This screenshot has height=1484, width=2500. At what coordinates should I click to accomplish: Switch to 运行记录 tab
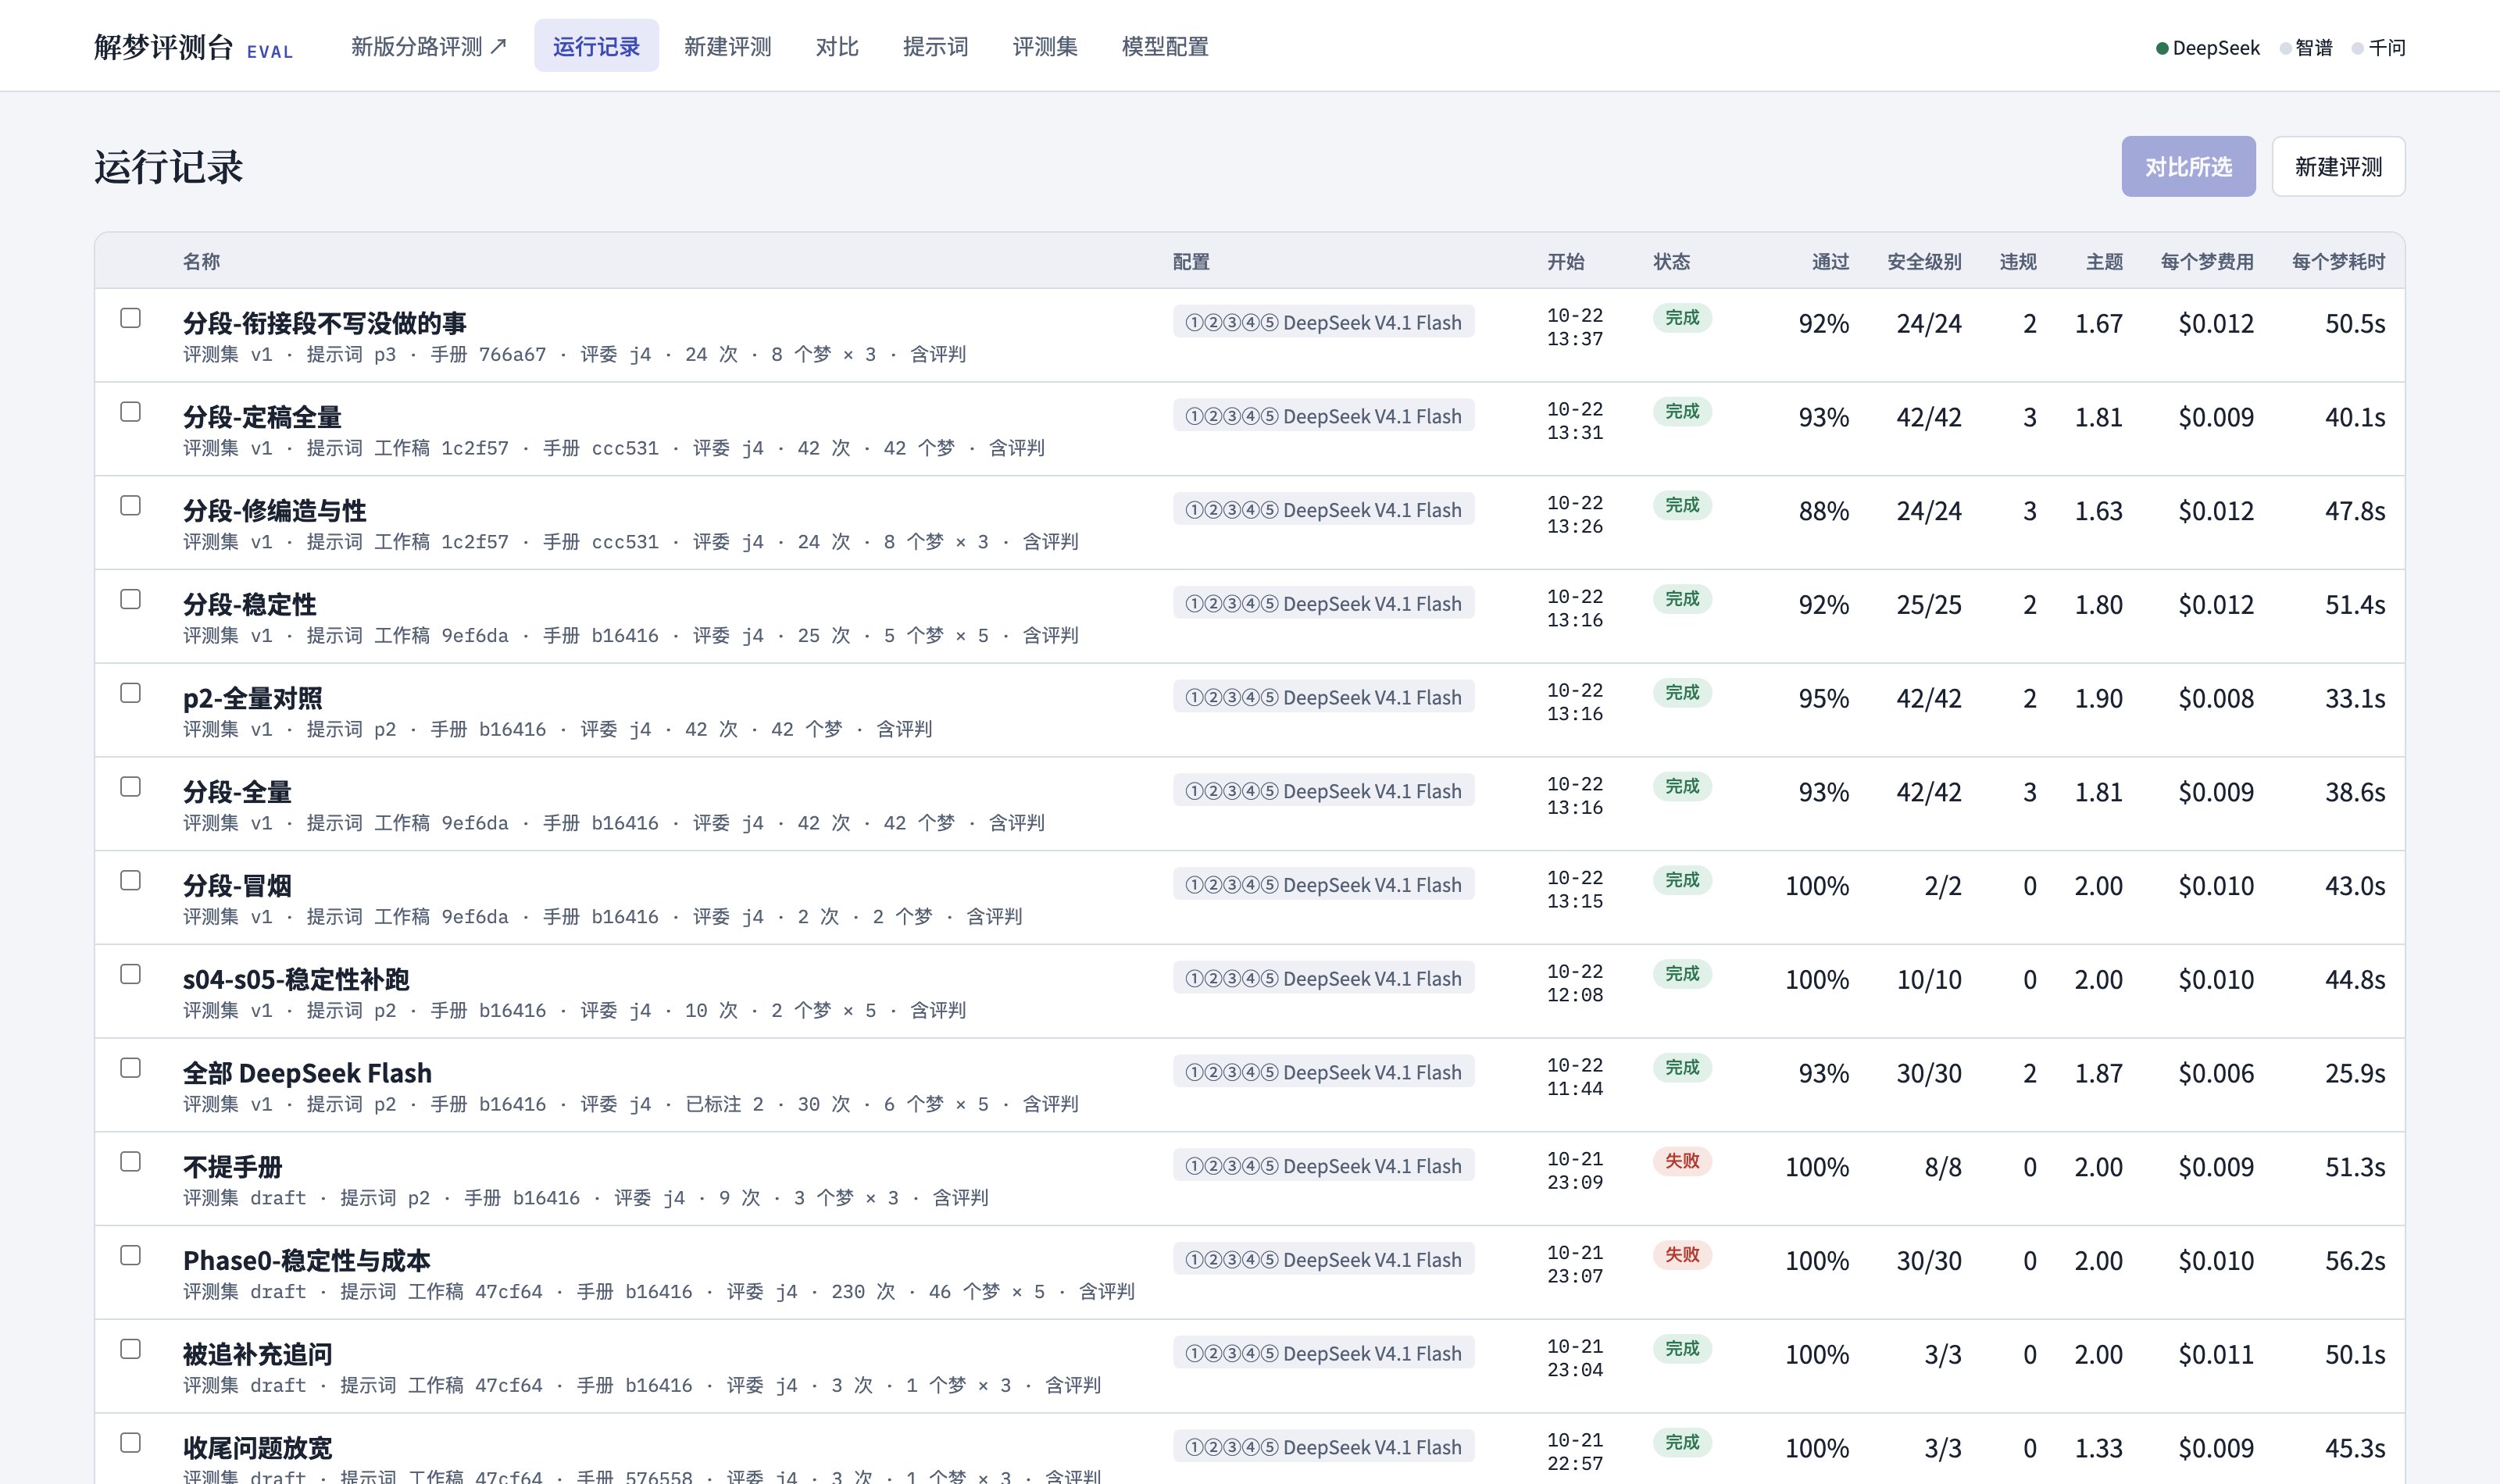tap(596, 46)
